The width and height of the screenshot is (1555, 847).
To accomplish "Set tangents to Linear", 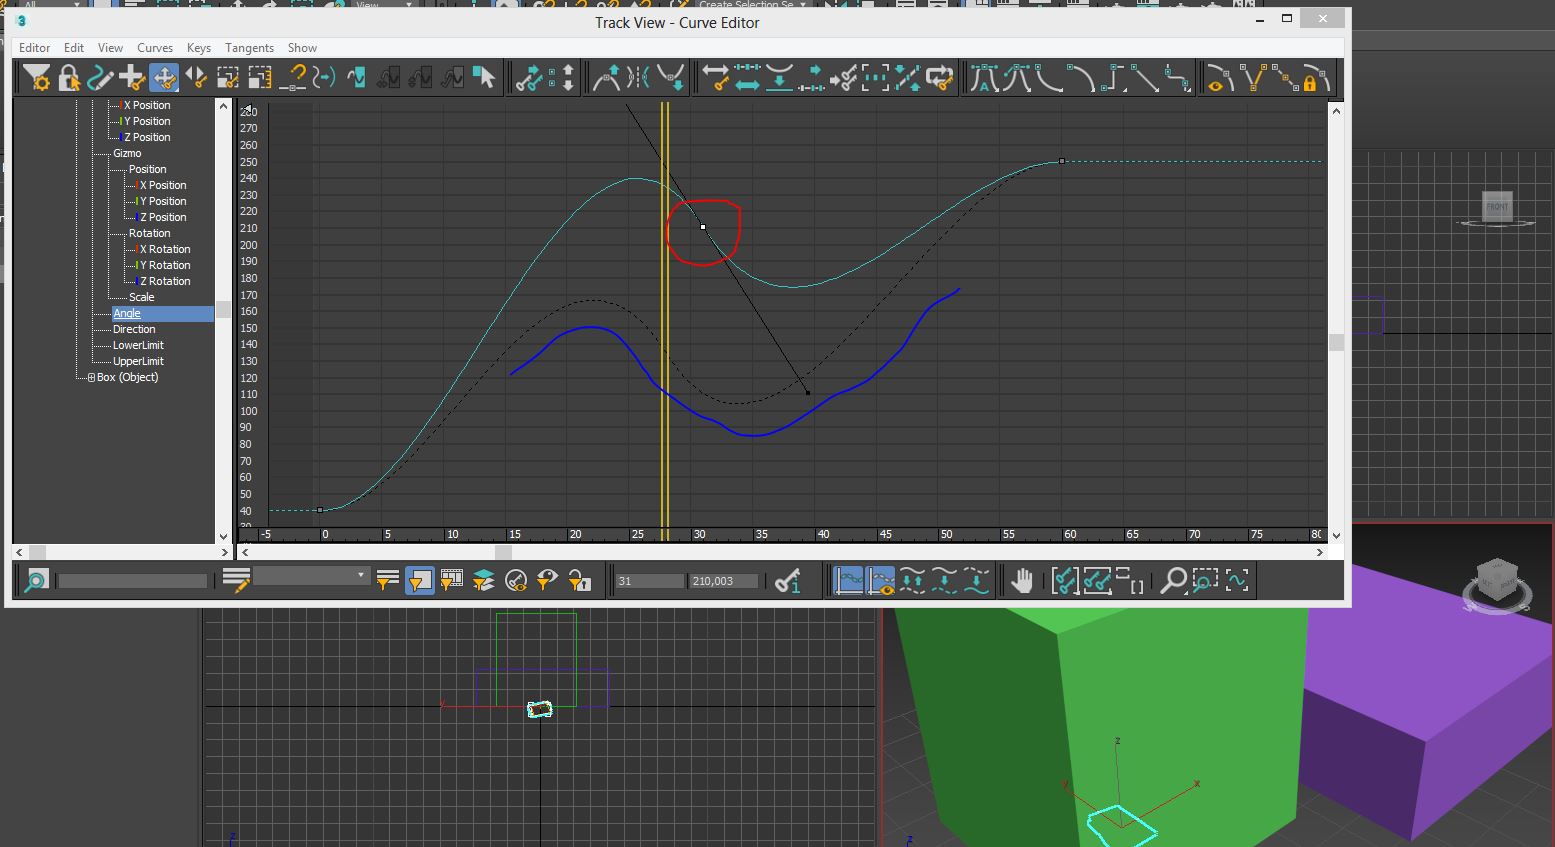I will point(1144,78).
